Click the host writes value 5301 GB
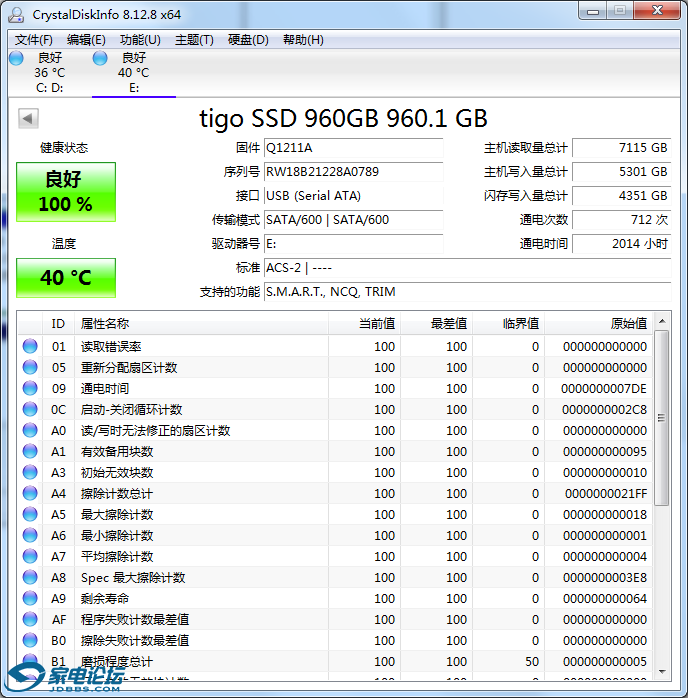Screen dimensions: 688x698 [x=621, y=172]
